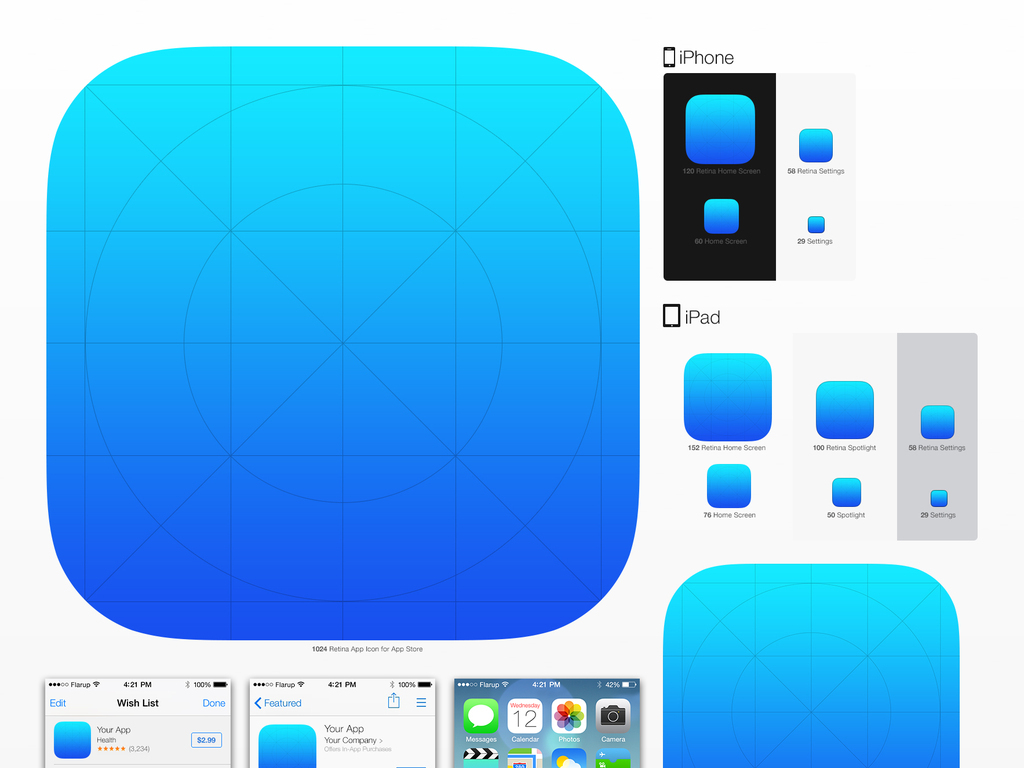This screenshot has height=768, width=1024.
Task: Launch the Camera app on the home screen
Action: coord(613,717)
